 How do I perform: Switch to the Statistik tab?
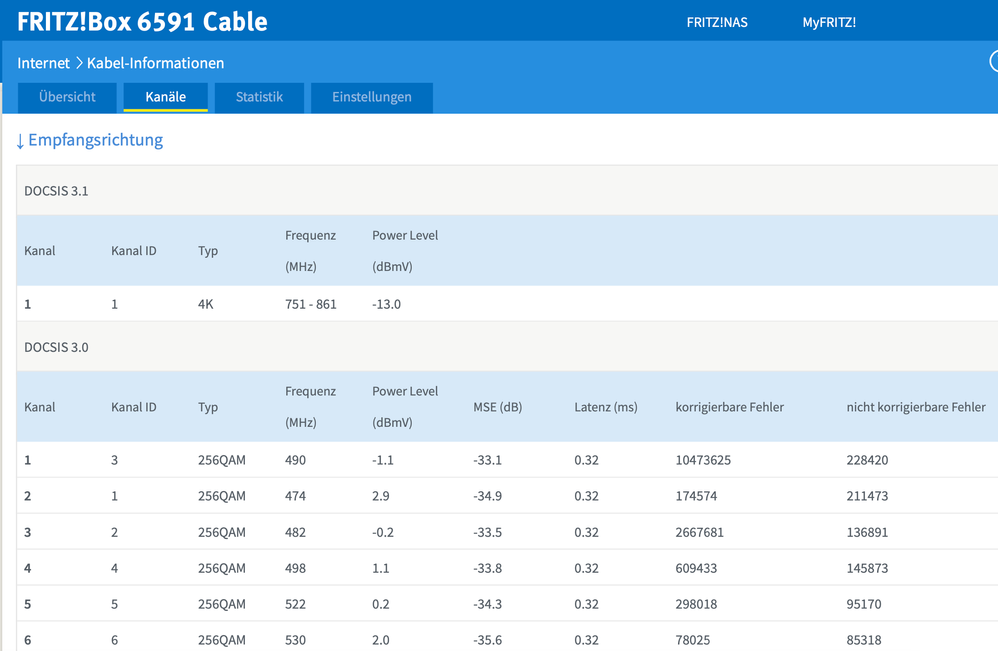click(x=259, y=97)
